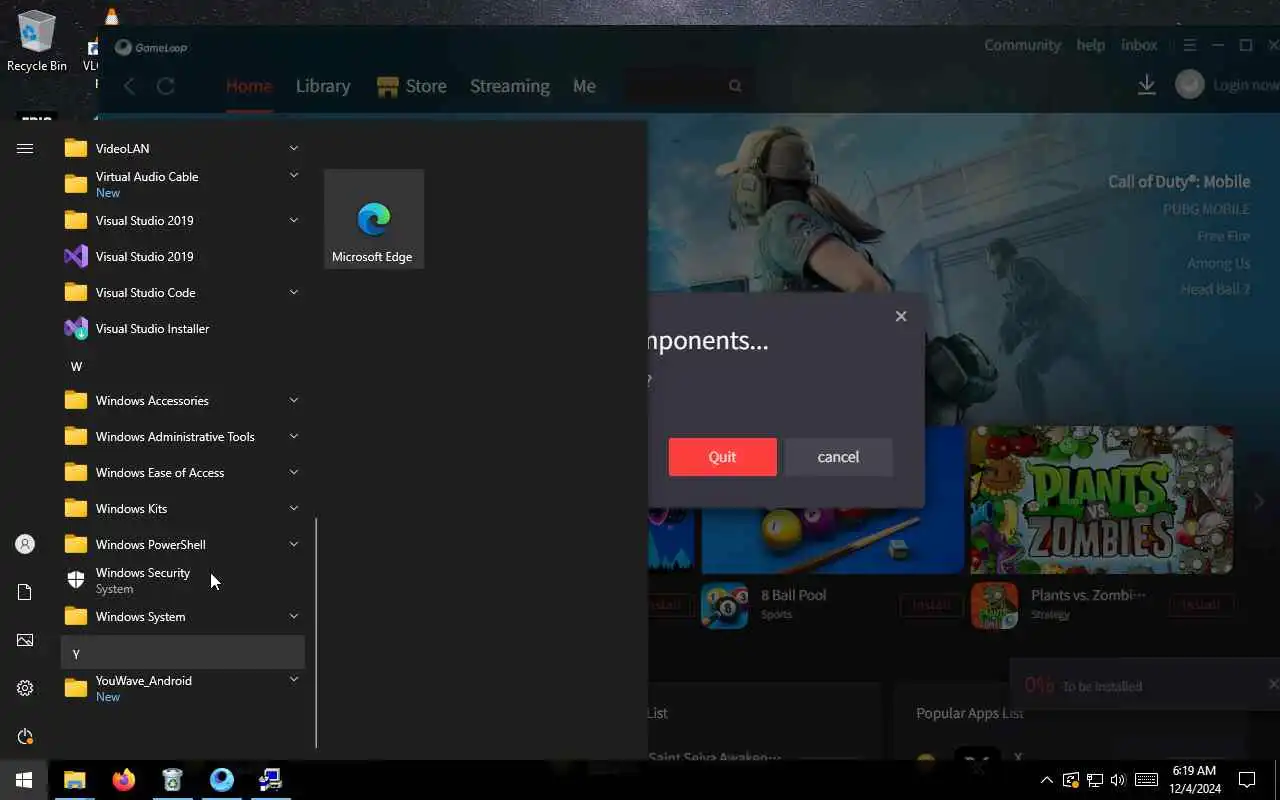Click help link in GameLoop header
The image size is (1280, 800).
click(x=1091, y=45)
